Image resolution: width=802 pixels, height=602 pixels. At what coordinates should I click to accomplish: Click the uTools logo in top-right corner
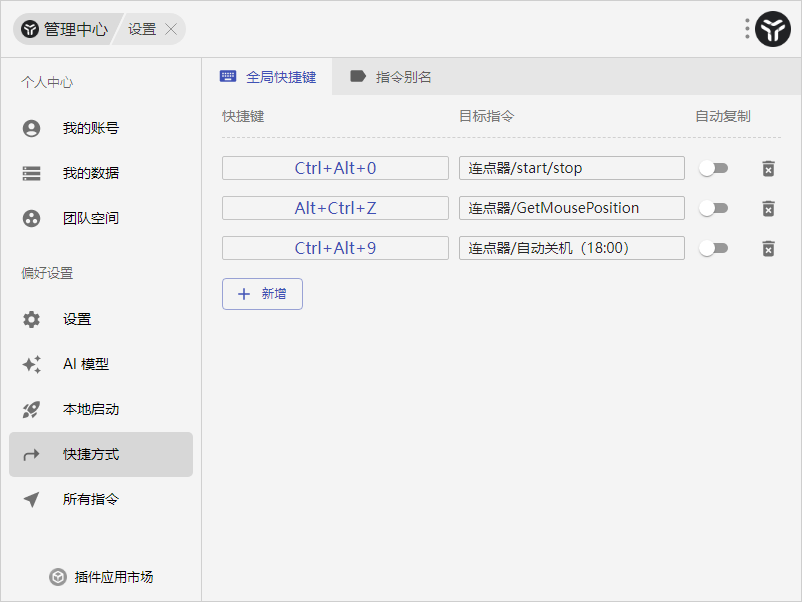773,30
